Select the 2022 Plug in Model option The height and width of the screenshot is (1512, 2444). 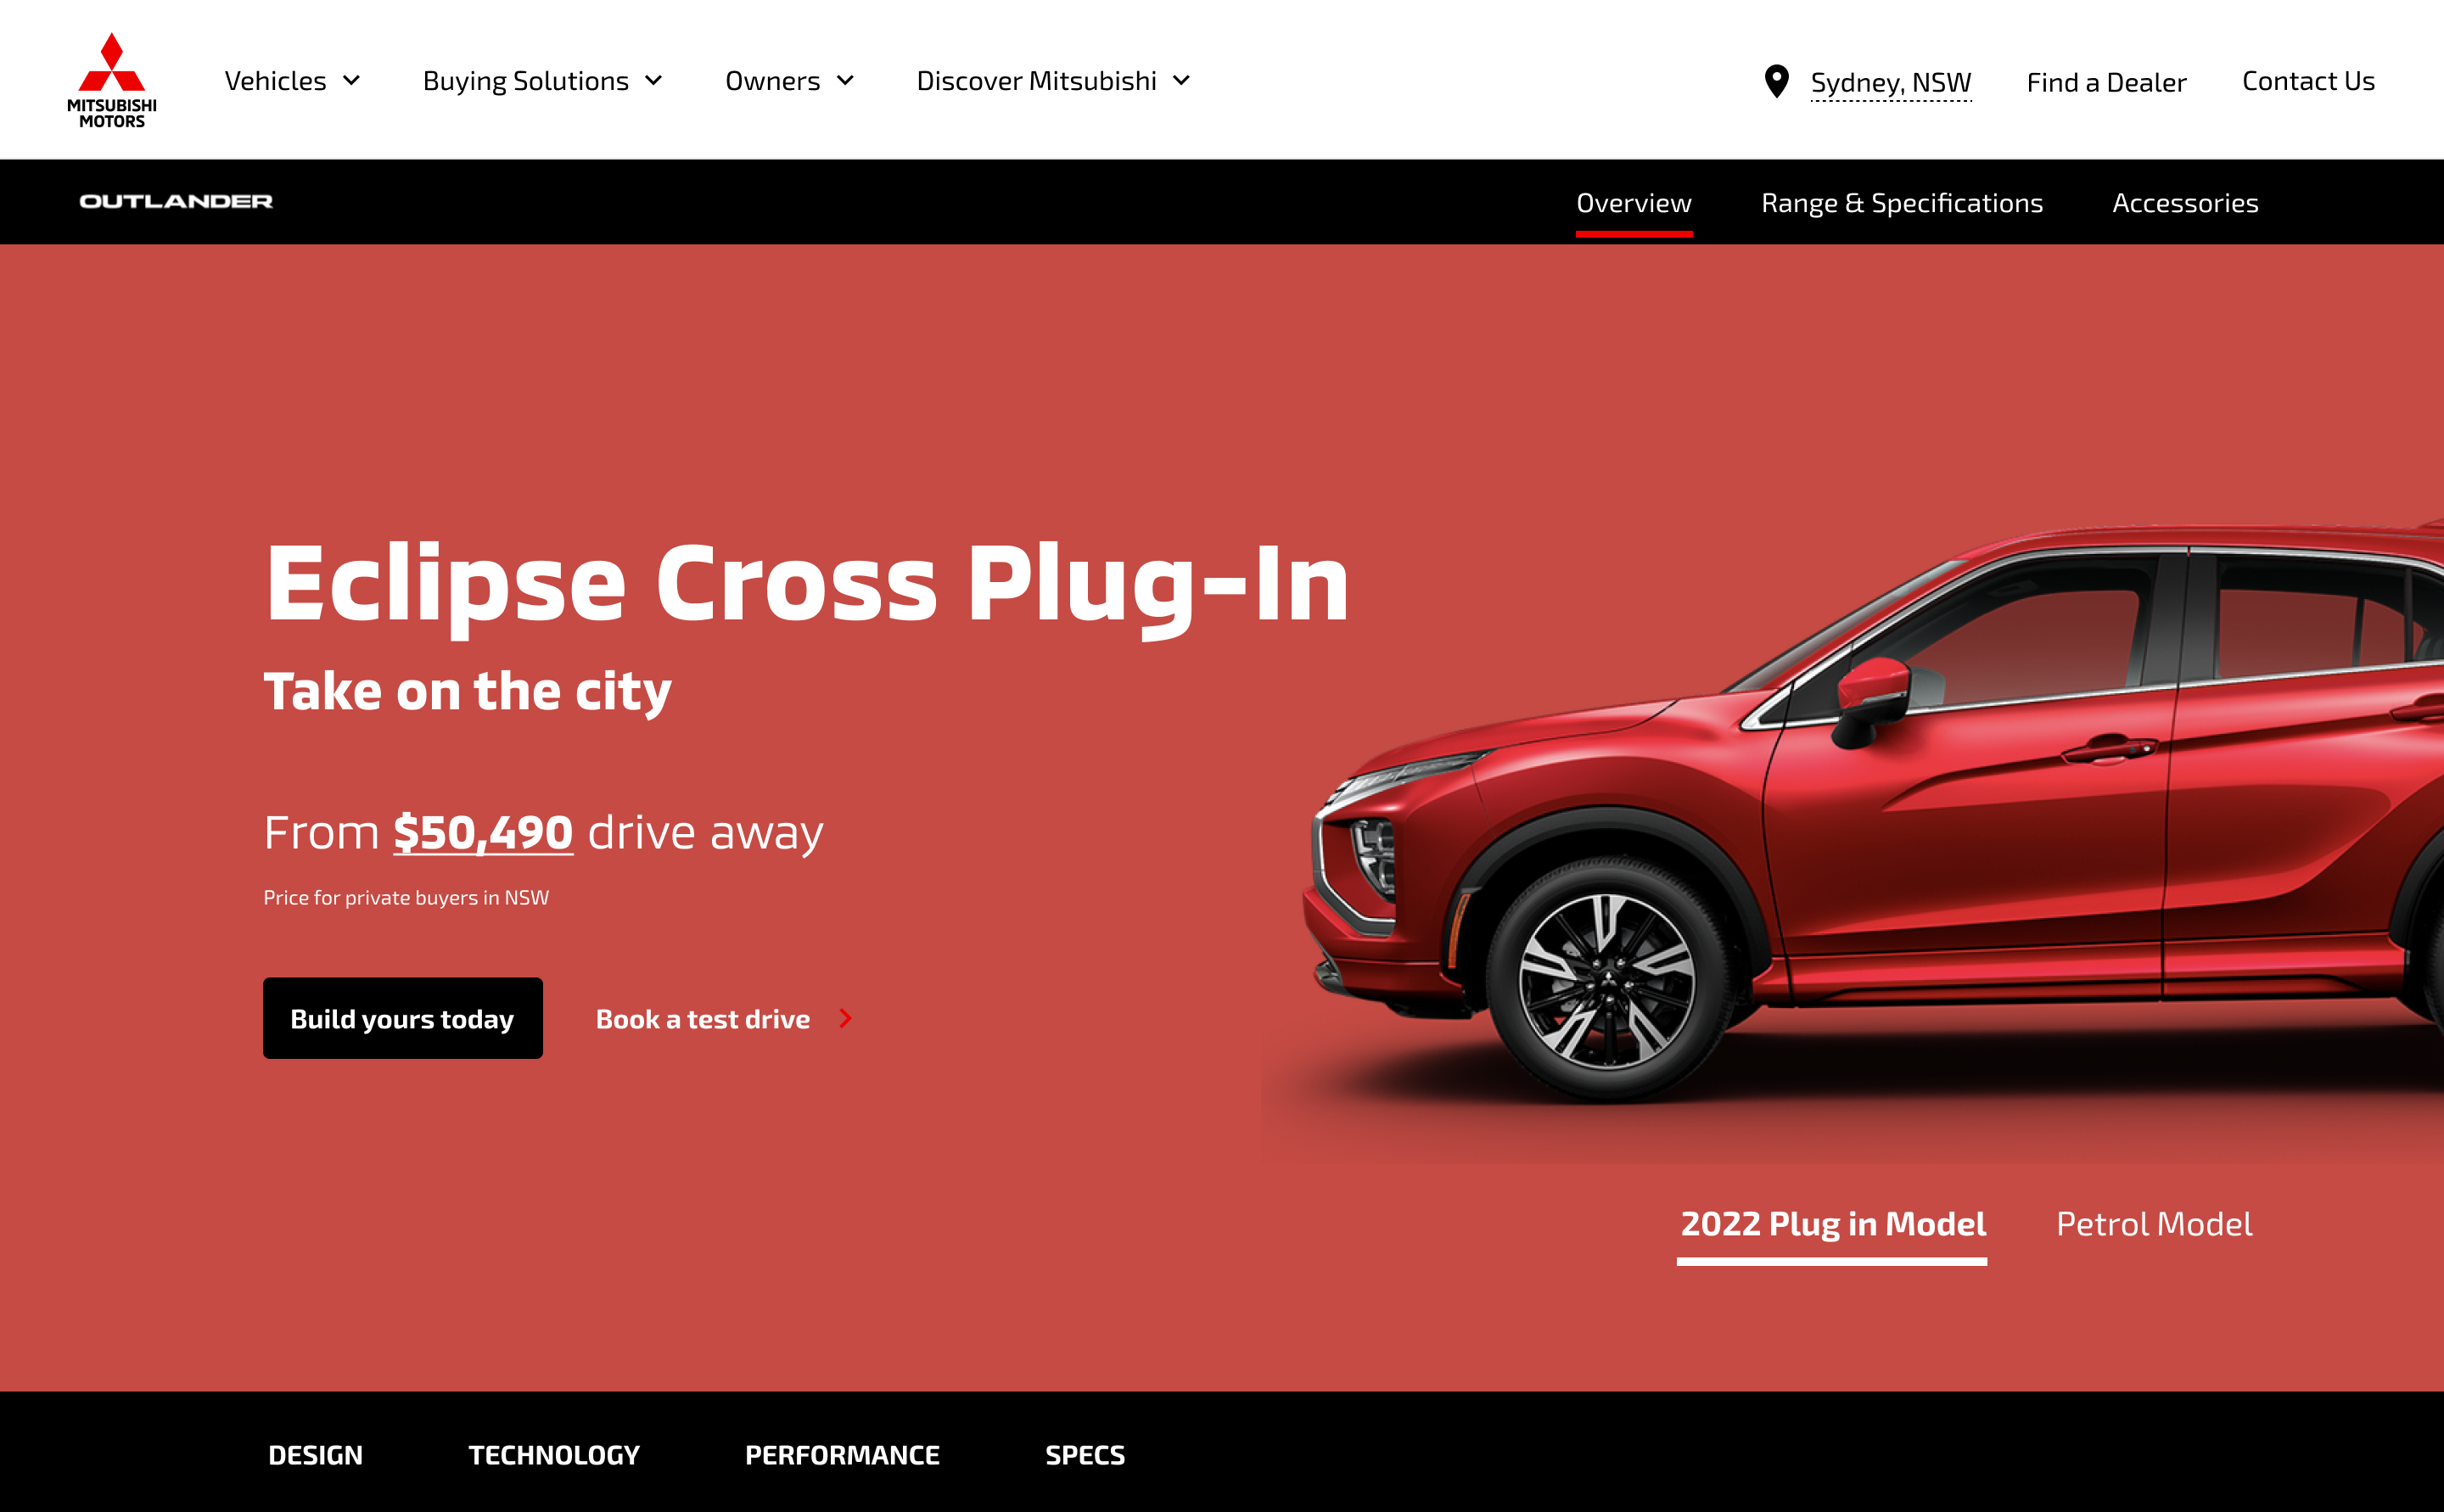coord(1832,1225)
